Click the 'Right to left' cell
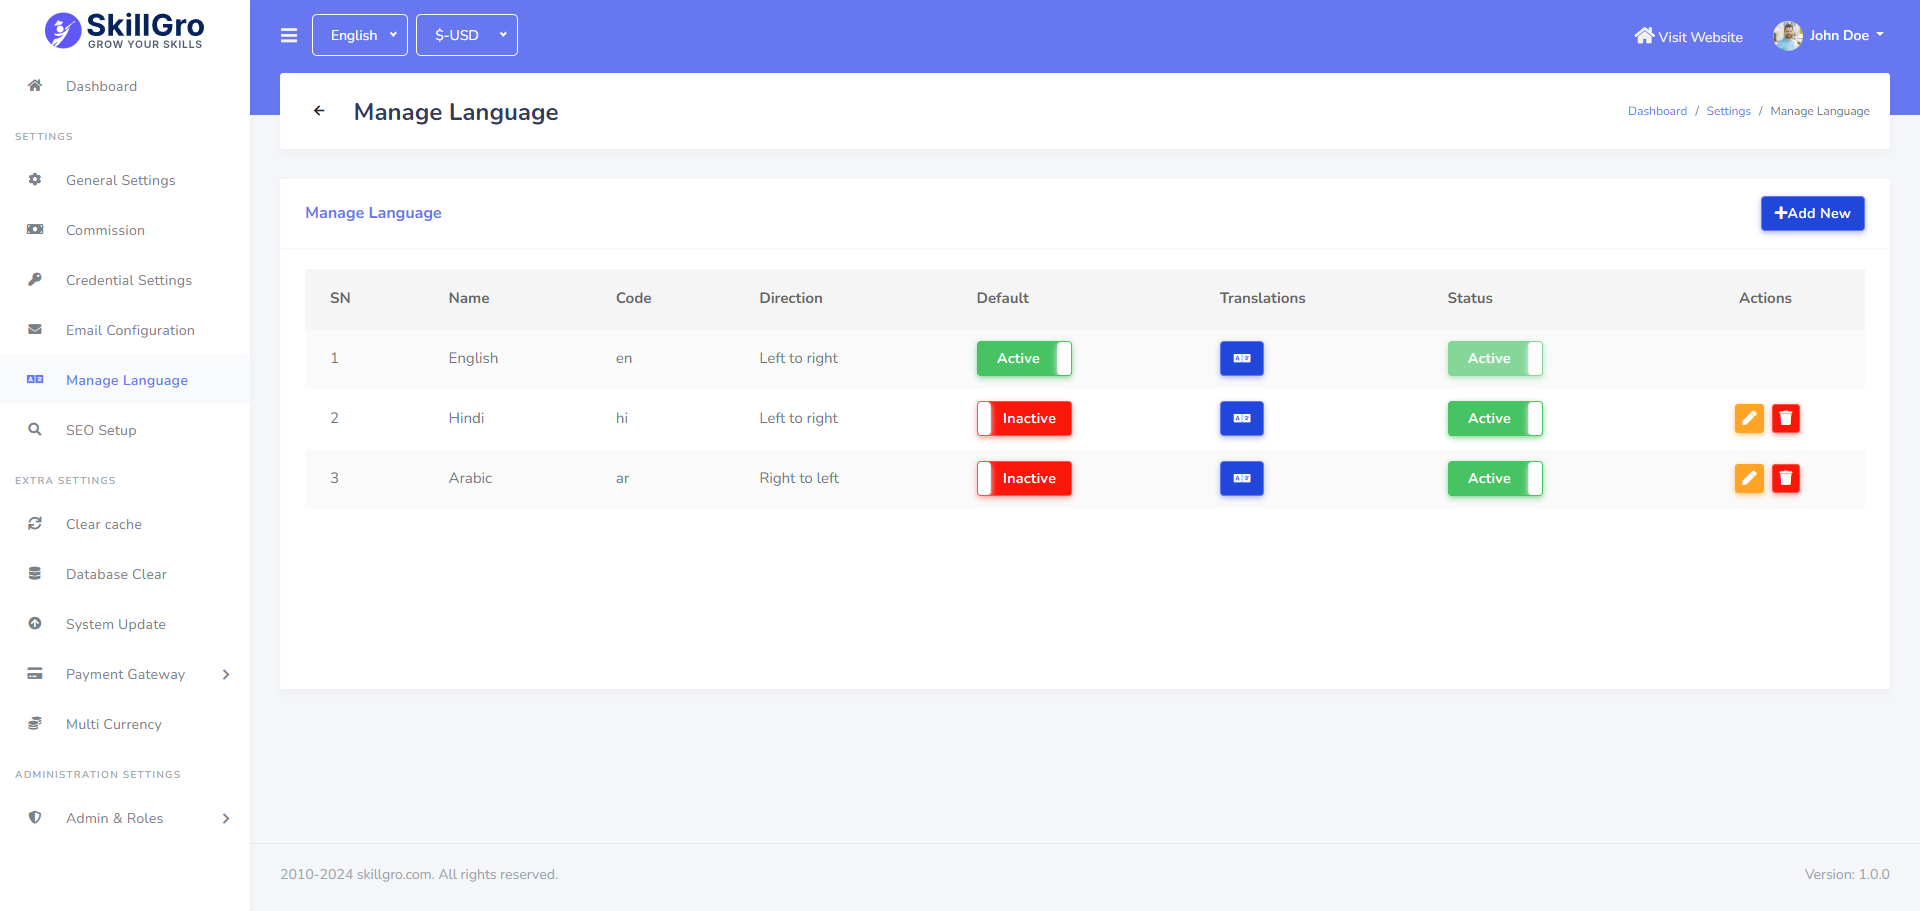The width and height of the screenshot is (1920, 911). click(799, 478)
